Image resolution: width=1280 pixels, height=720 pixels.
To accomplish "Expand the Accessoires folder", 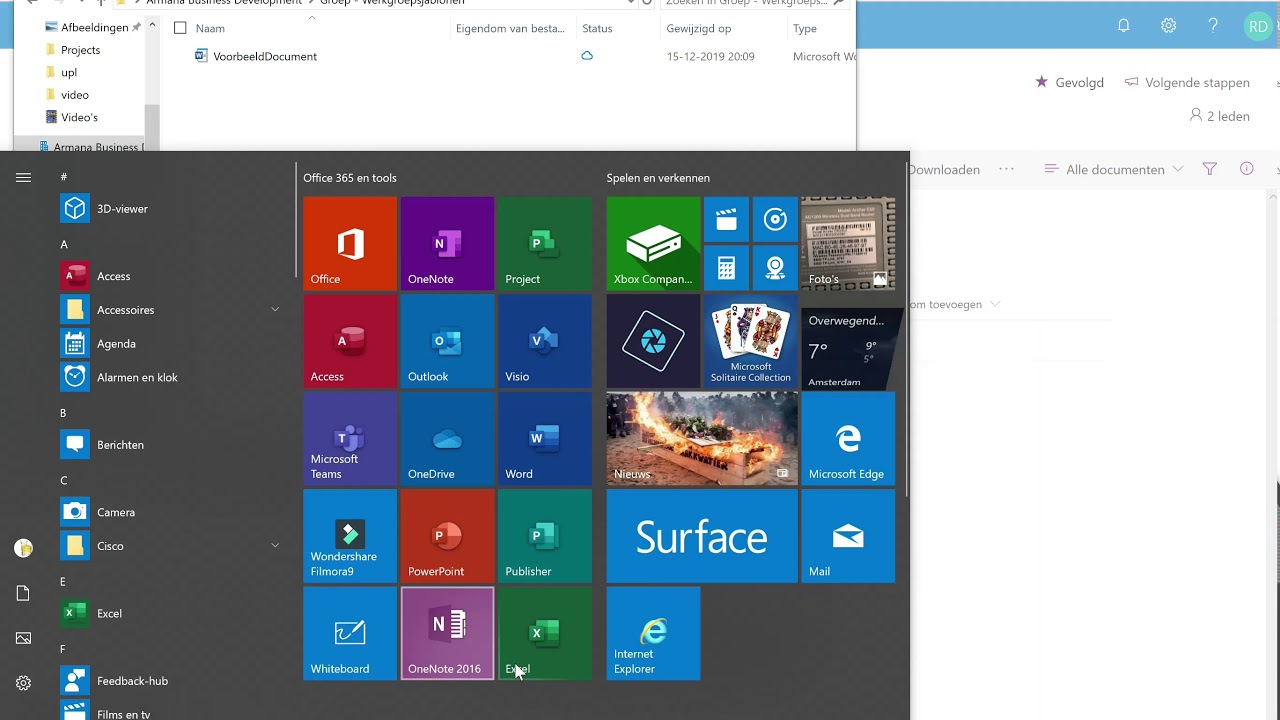I will (x=170, y=310).
